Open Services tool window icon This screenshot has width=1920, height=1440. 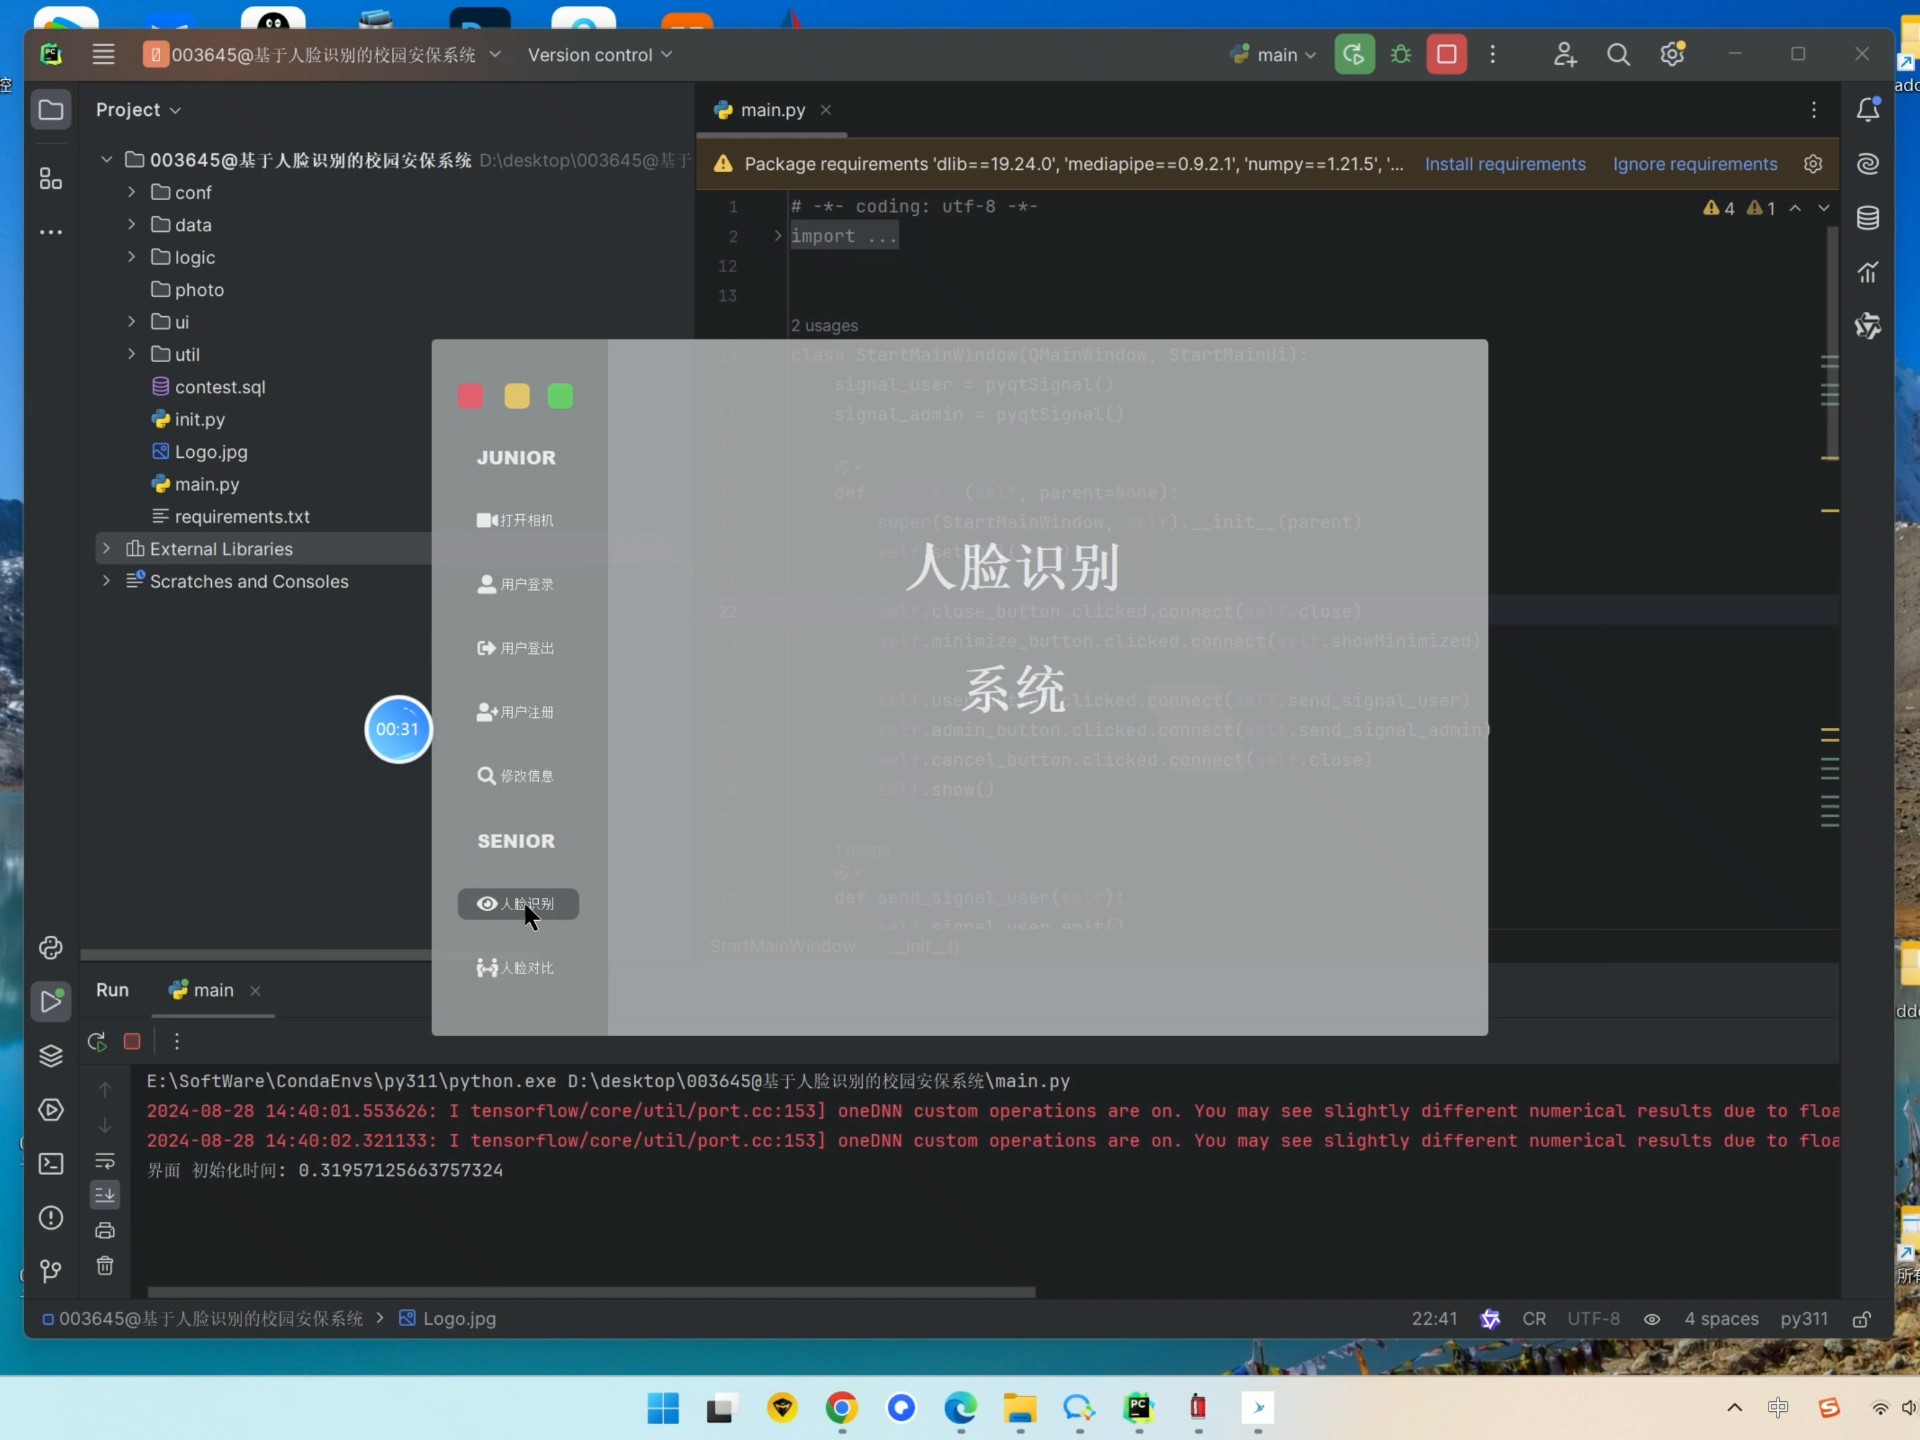pyautogui.click(x=51, y=1110)
